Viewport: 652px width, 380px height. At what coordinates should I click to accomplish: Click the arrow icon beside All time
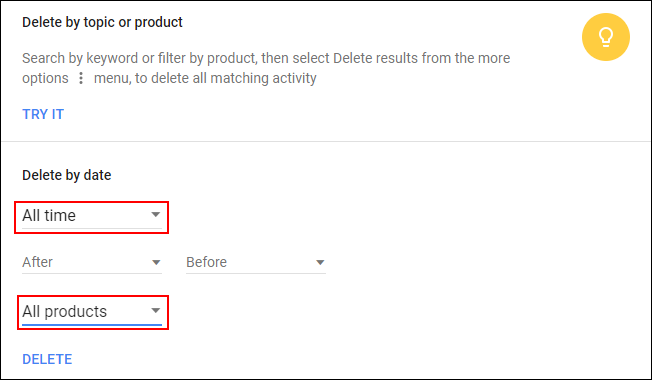point(156,215)
